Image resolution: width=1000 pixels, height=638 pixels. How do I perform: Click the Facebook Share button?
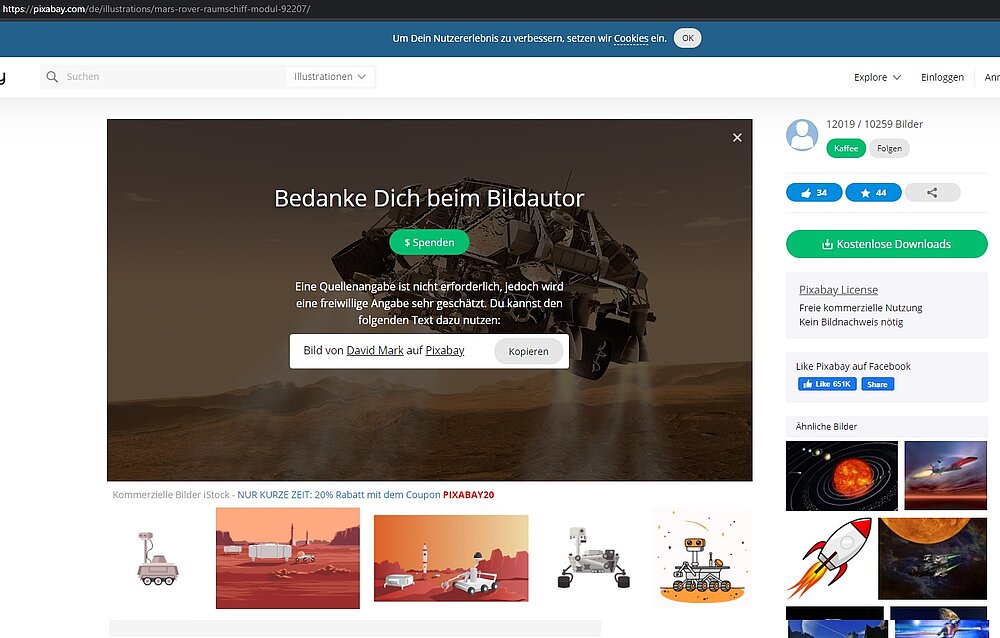pyautogui.click(x=877, y=384)
